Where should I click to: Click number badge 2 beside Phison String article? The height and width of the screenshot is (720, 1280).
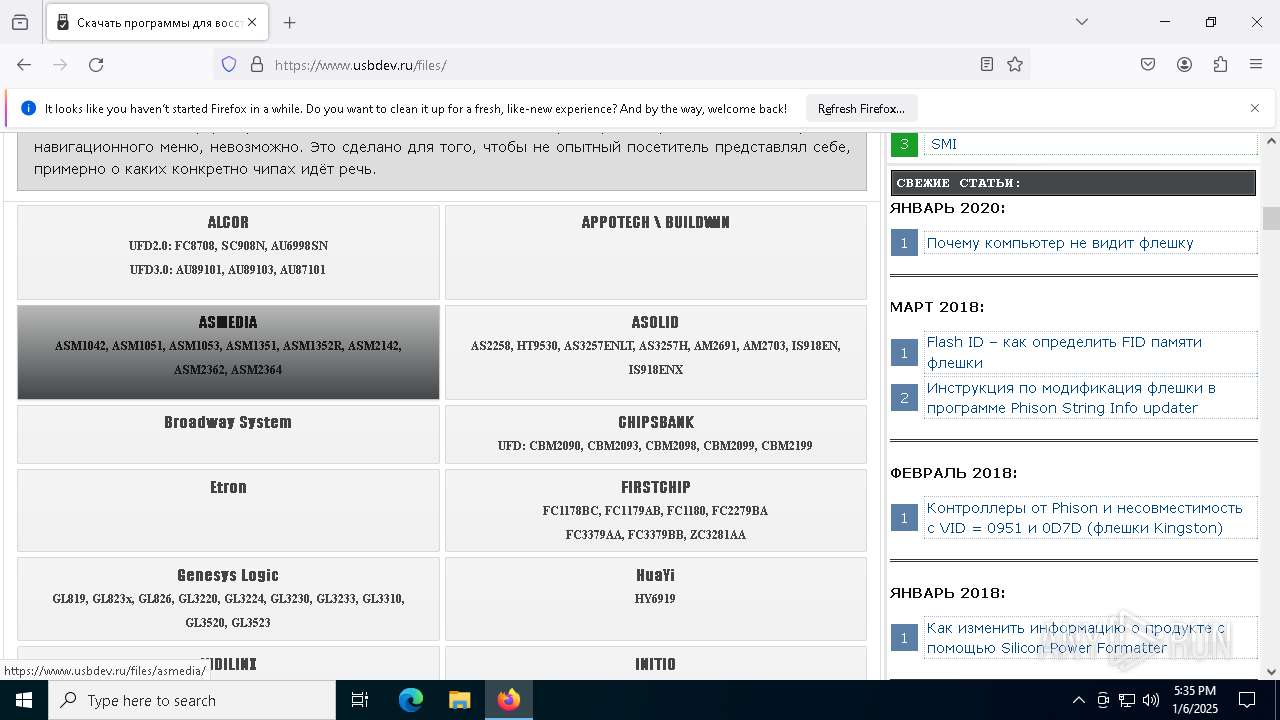(x=904, y=398)
